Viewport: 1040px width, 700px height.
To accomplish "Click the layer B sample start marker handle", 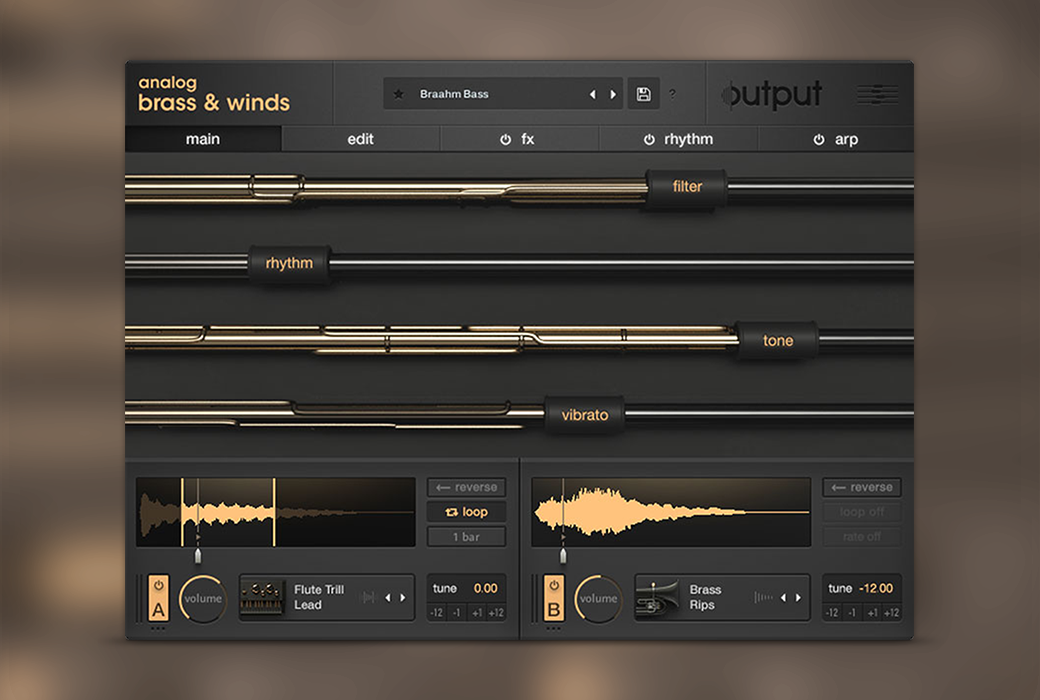I will (x=563, y=556).
